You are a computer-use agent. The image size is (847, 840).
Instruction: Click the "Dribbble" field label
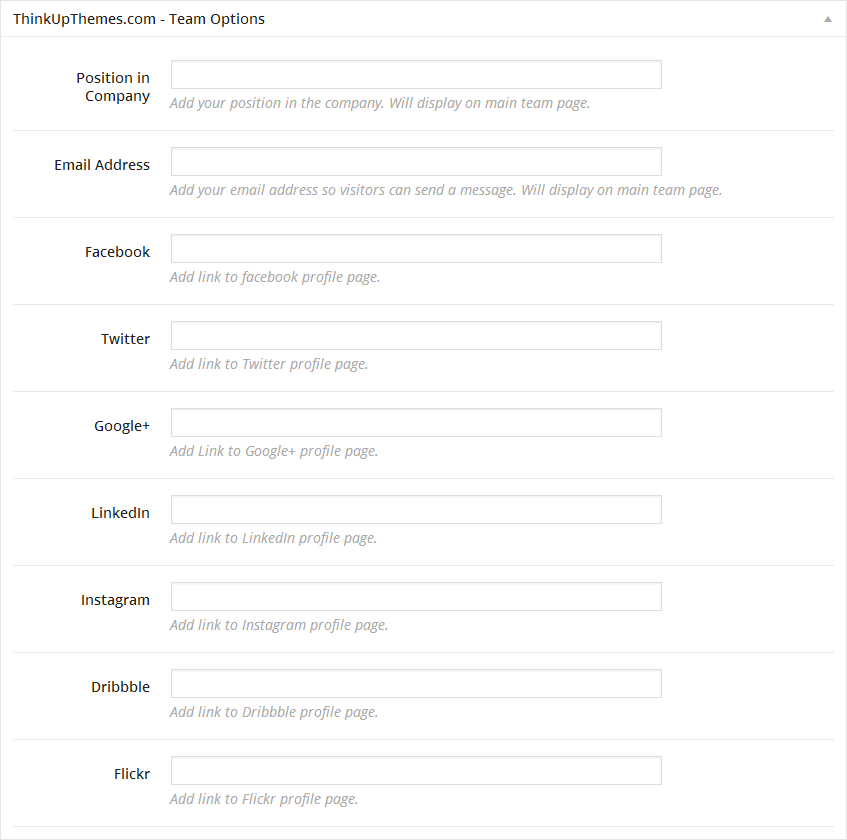coord(120,687)
